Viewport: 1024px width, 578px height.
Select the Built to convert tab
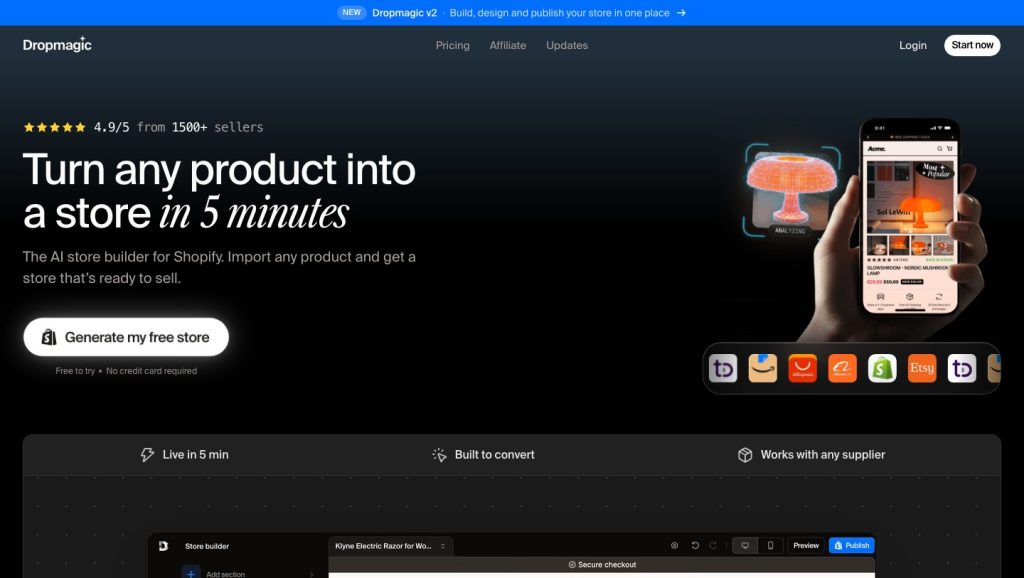click(x=483, y=455)
